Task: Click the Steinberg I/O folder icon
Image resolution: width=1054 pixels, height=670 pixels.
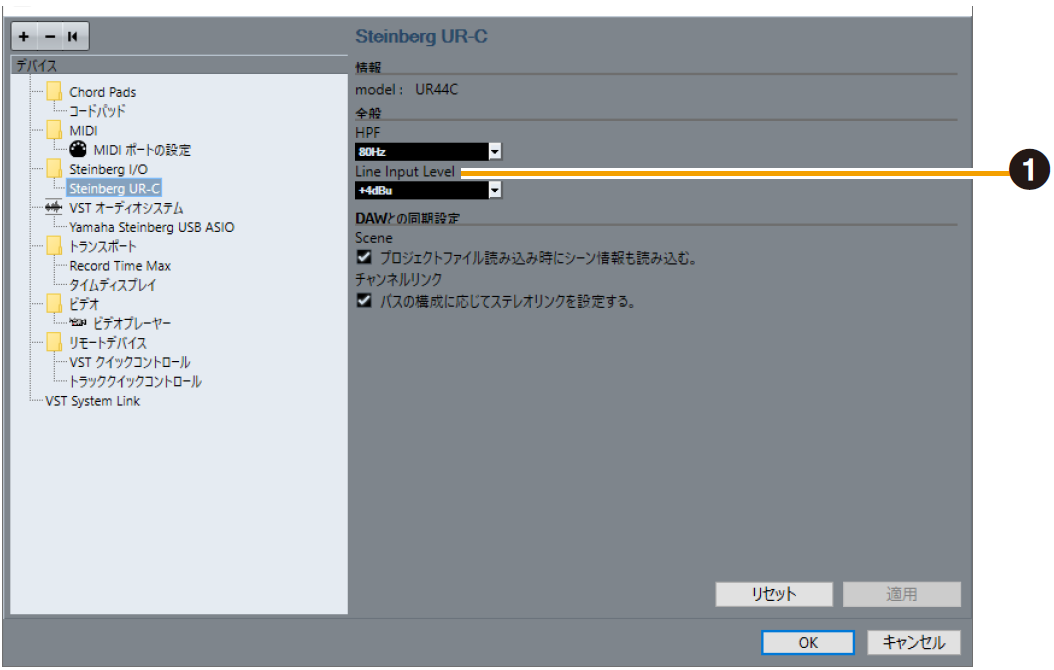Action: (x=55, y=169)
